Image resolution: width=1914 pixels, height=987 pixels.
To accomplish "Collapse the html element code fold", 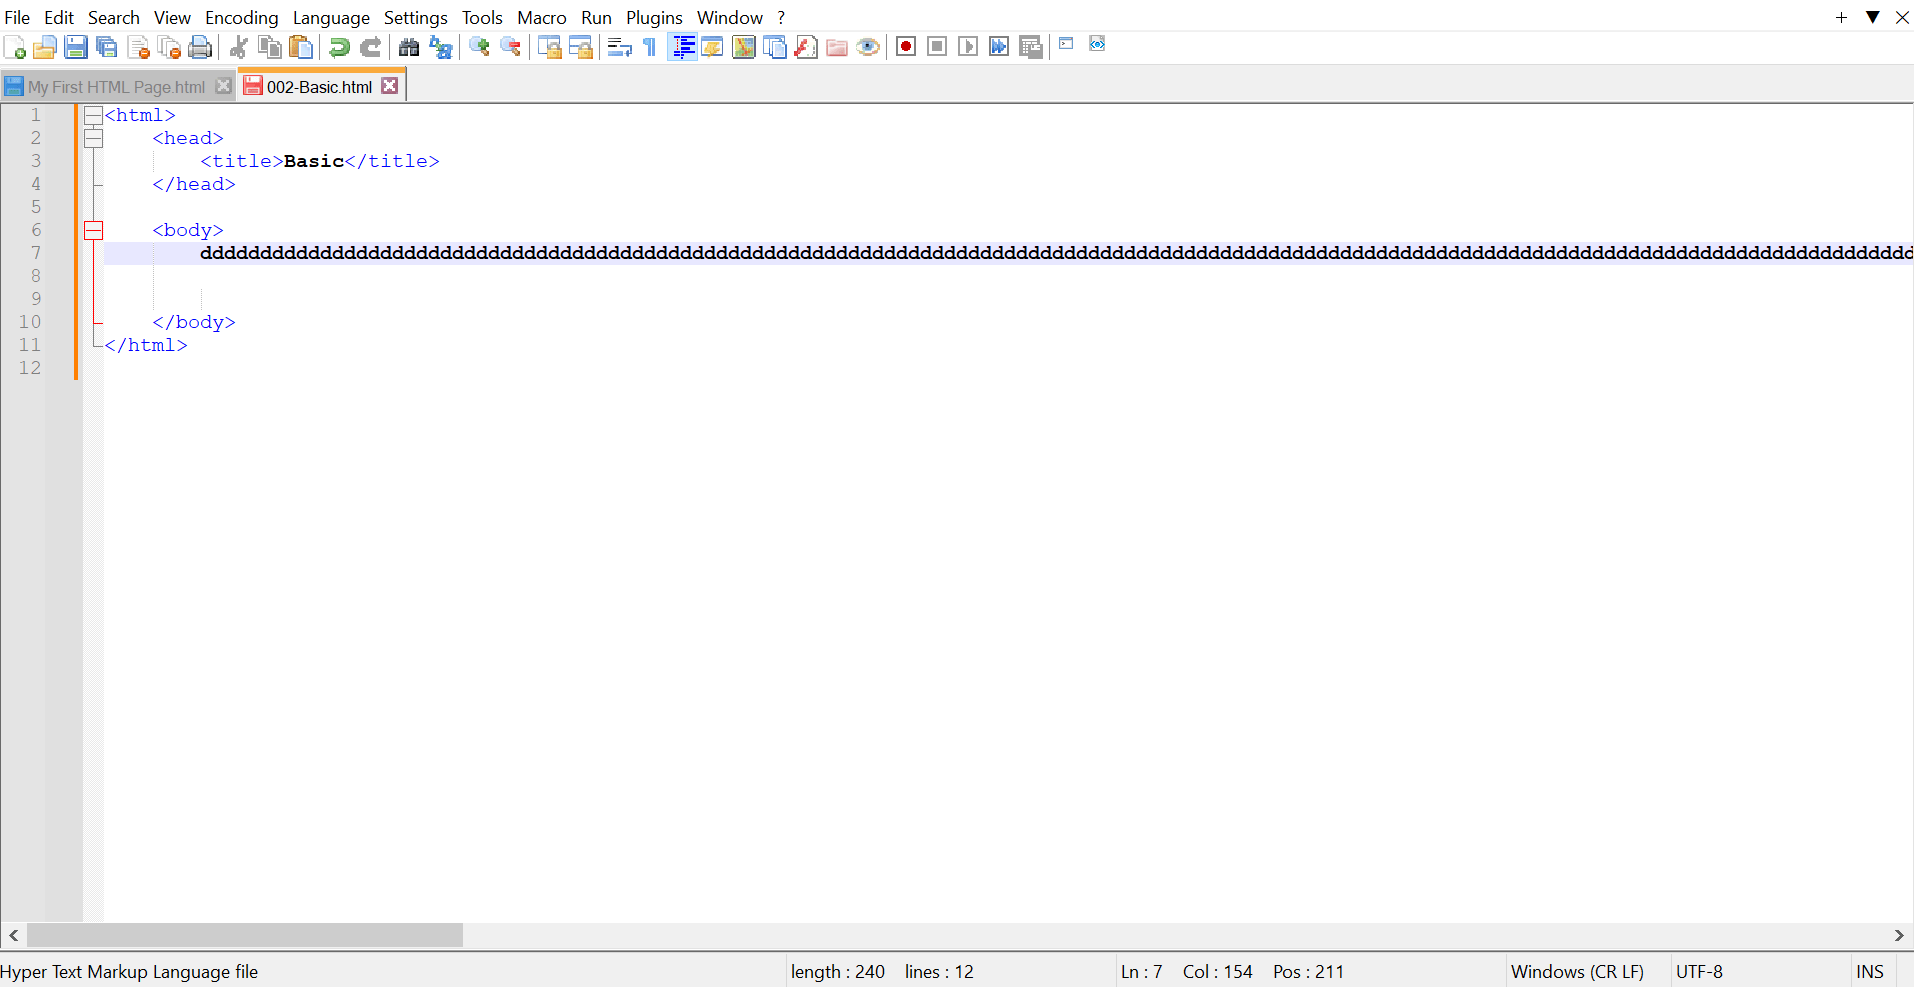I will (x=93, y=115).
